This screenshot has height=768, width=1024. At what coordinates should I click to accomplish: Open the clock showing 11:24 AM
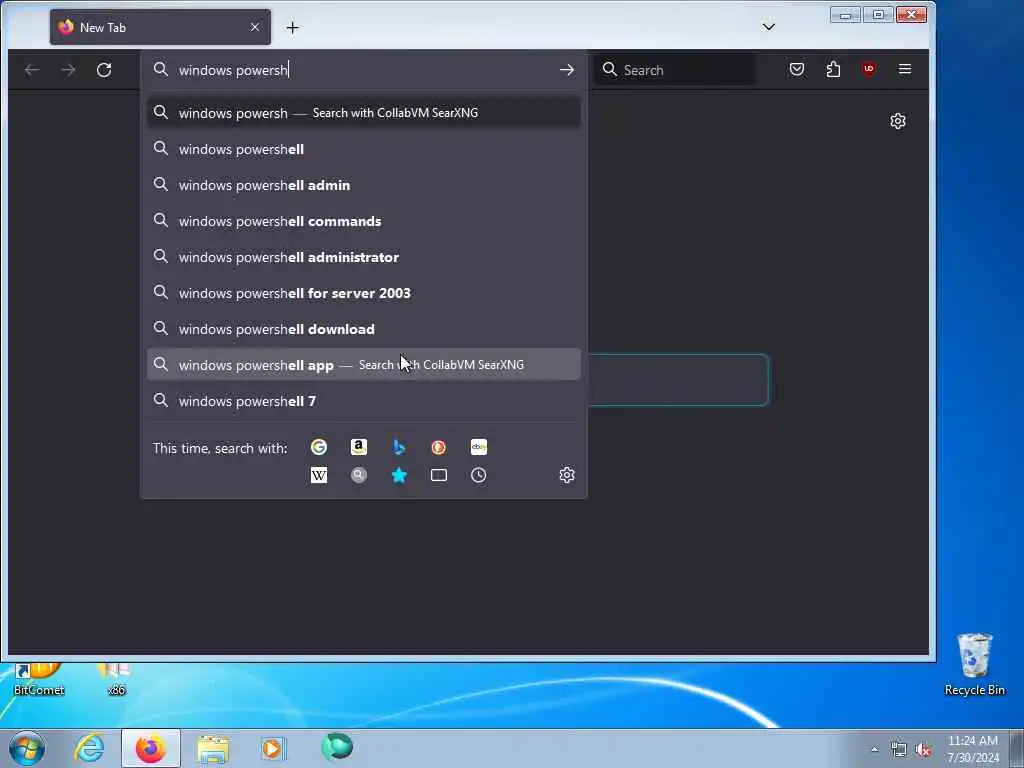973,749
